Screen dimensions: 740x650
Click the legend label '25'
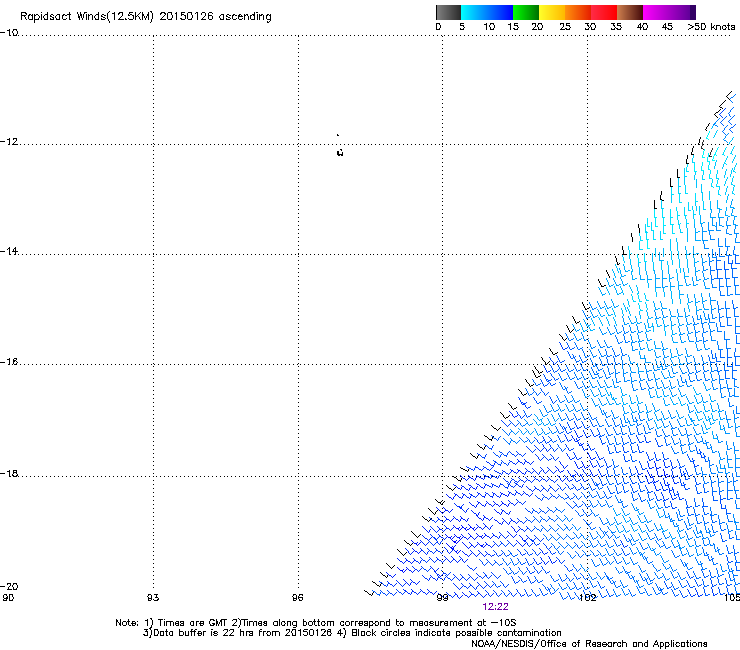pos(565,27)
